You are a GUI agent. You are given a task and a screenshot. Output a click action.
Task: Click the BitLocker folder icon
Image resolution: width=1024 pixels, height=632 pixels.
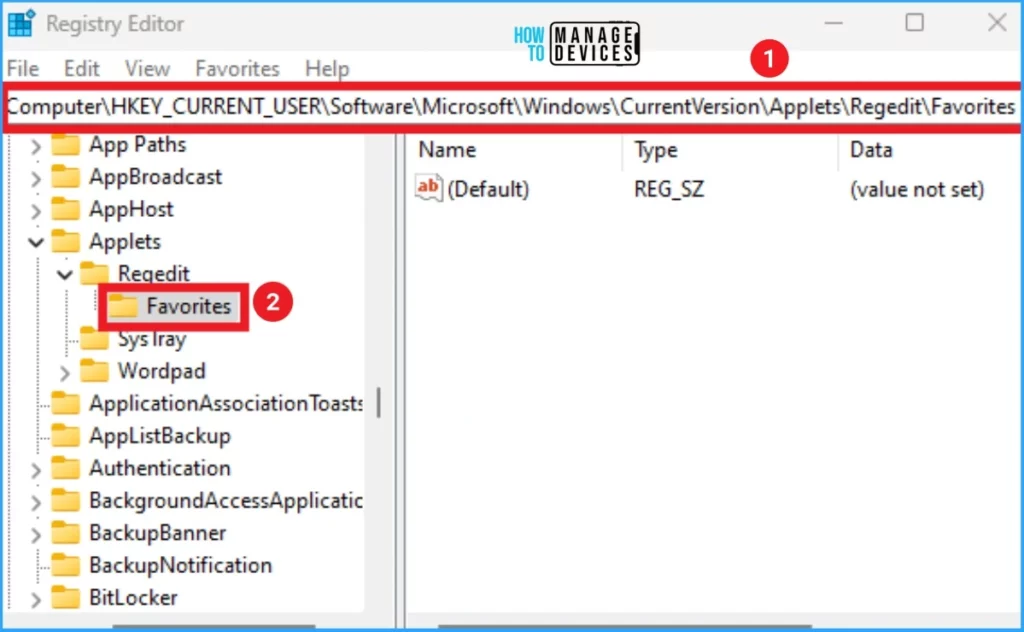[x=65, y=597]
